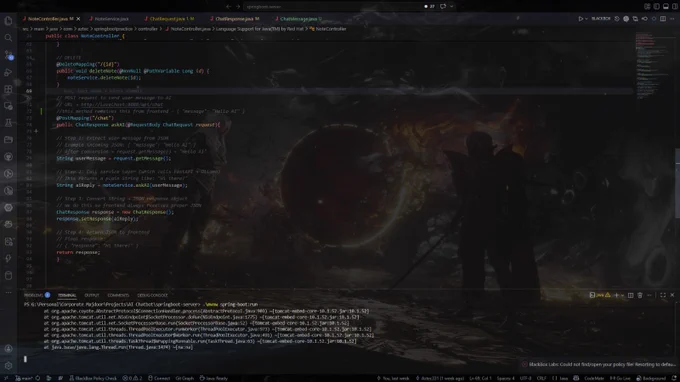The height and width of the screenshot is (382, 680).
Task: Open the database icon in activity bar
Action: [x=8, y=275]
